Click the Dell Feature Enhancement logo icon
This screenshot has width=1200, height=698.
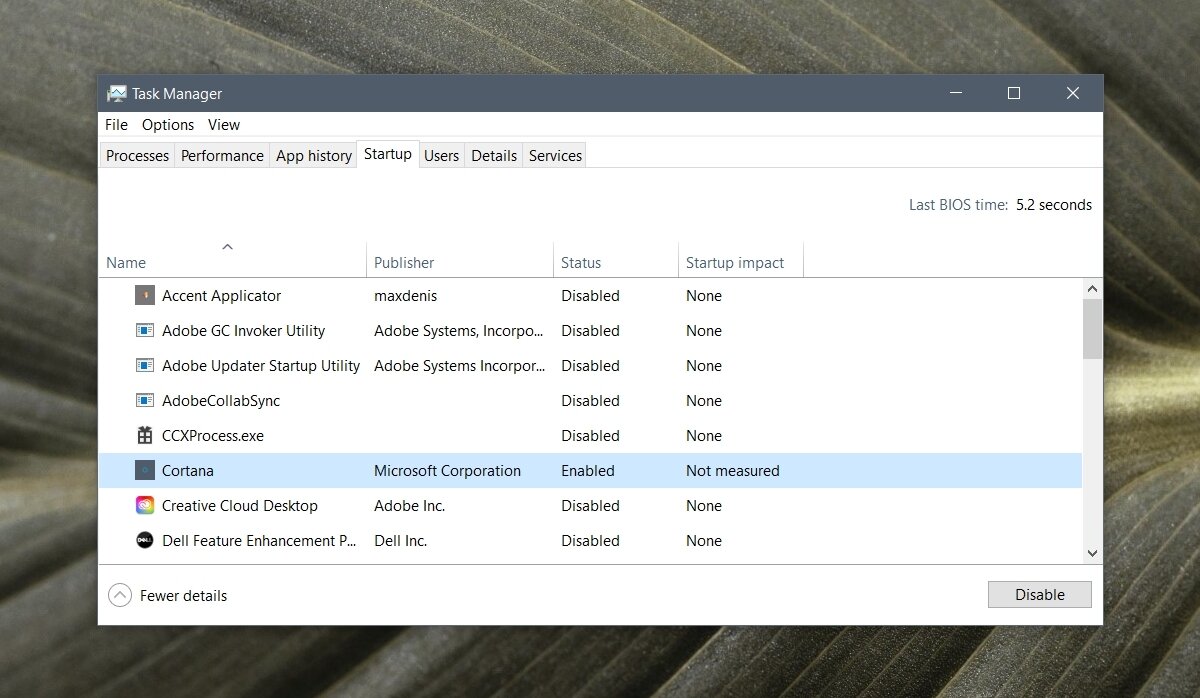click(145, 541)
